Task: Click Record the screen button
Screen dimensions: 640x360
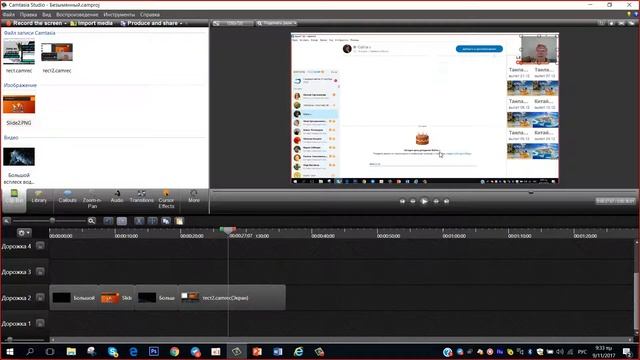Action: (x=34, y=23)
